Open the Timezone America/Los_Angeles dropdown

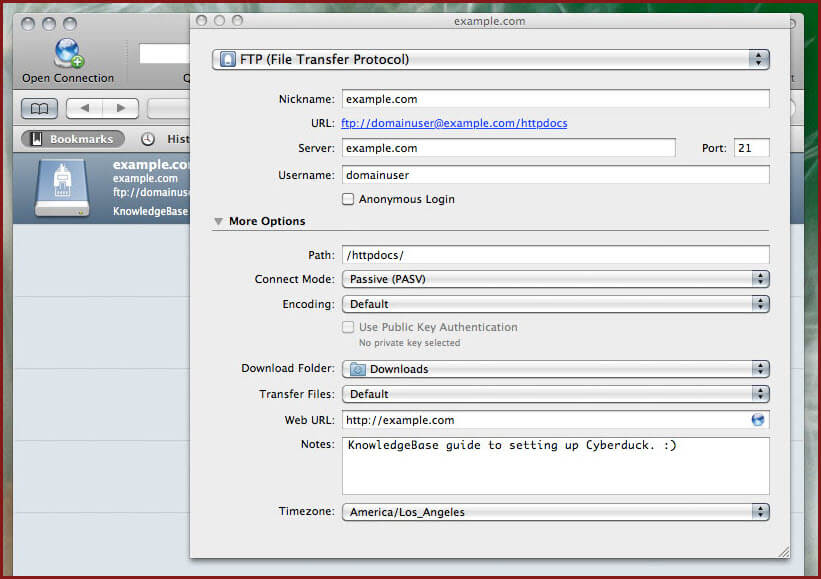(x=555, y=512)
